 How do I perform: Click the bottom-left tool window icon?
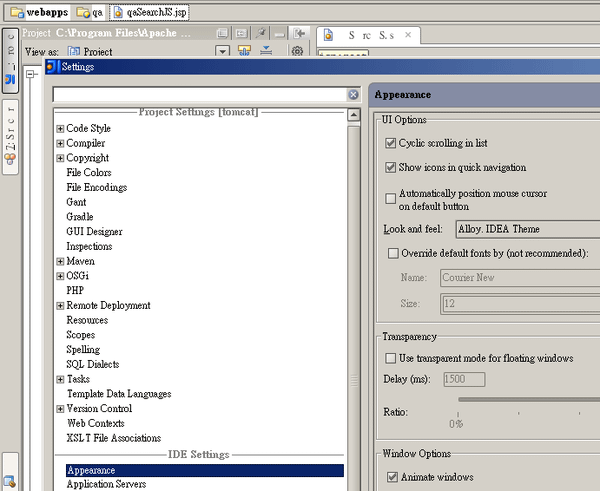[x=10, y=480]
